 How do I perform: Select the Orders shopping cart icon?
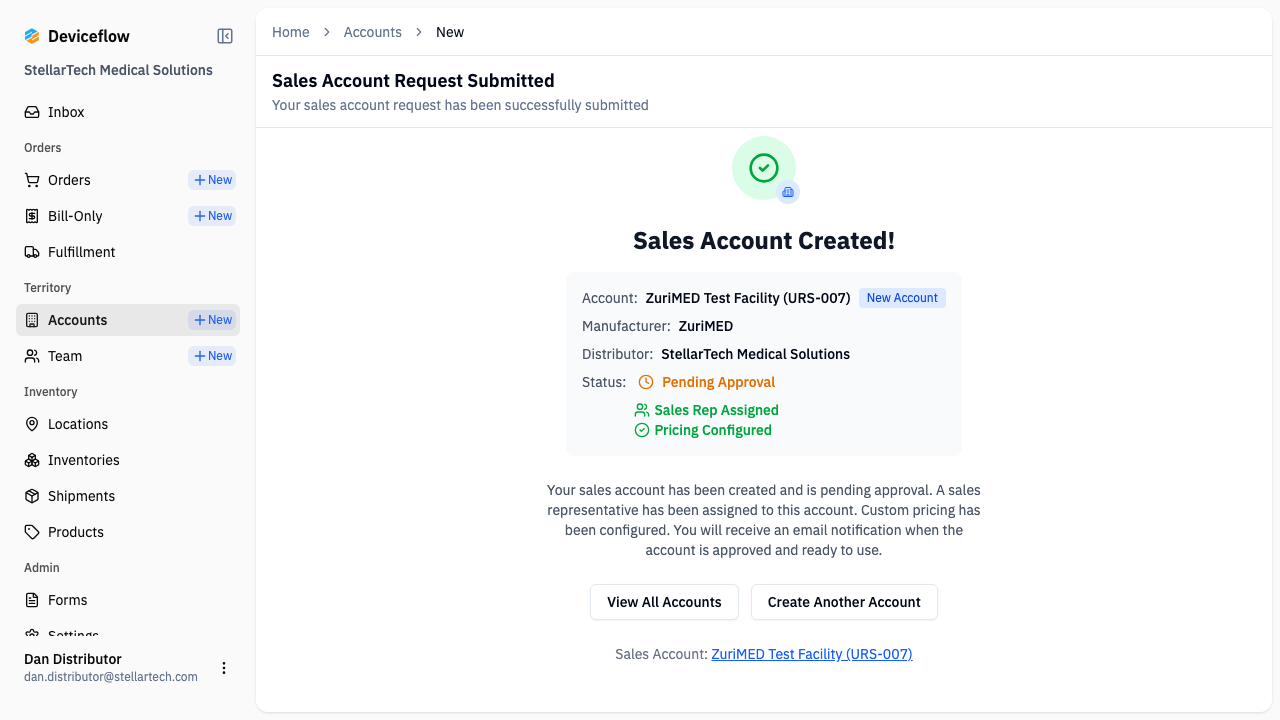click(31, 180)
